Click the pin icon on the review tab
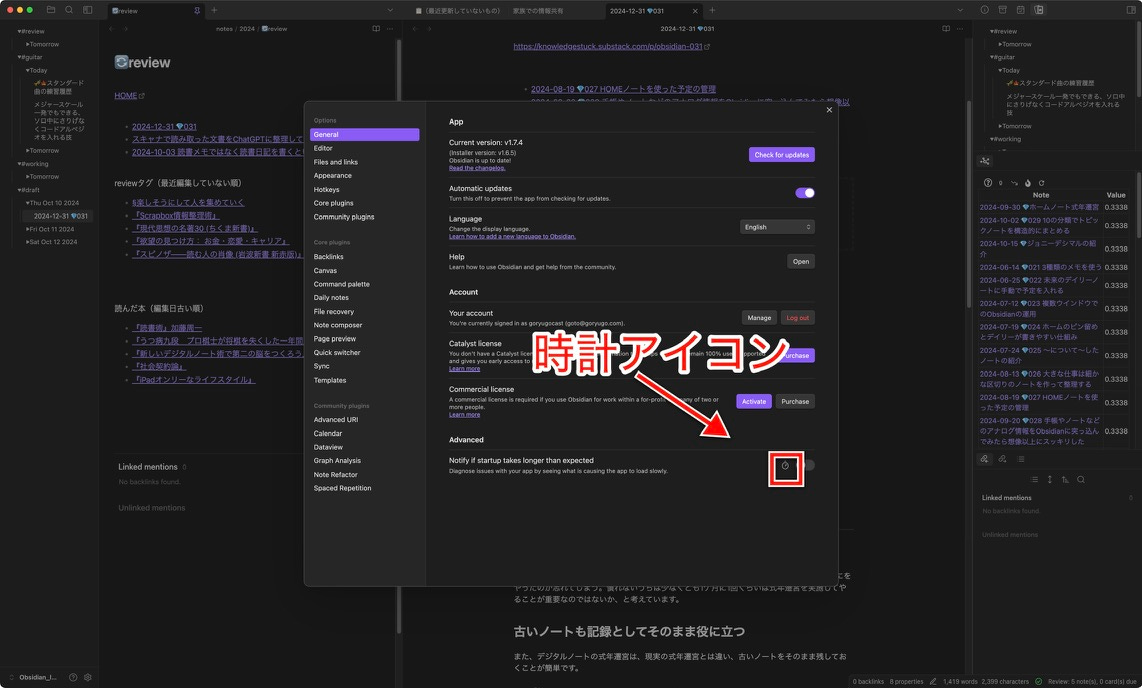The height and width of the screenshot is (688, 1142). 197,11
